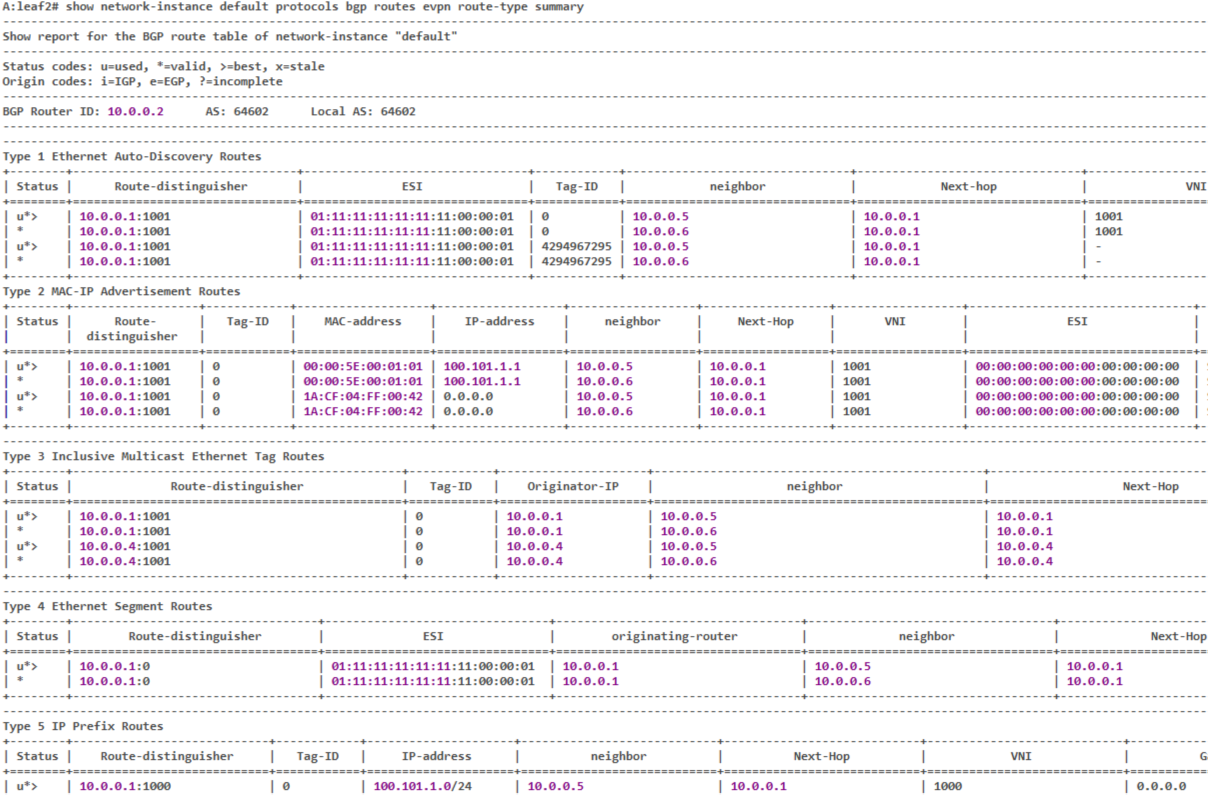Image resolution: width=1208 pixels, height=795 pixels.
Task: Click the IP prefix 100.101.1.0/24
Action: coord(422,786)
